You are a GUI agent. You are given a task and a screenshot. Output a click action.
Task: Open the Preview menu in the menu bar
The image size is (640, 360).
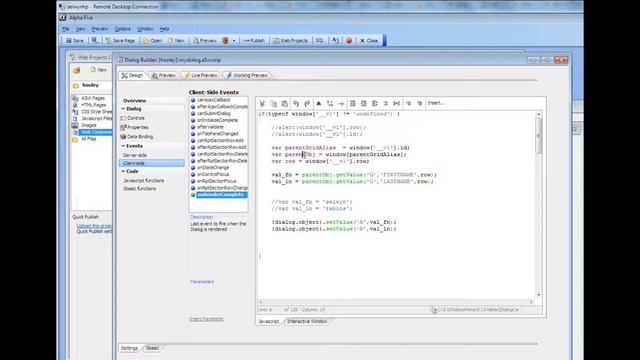point(100,29)
